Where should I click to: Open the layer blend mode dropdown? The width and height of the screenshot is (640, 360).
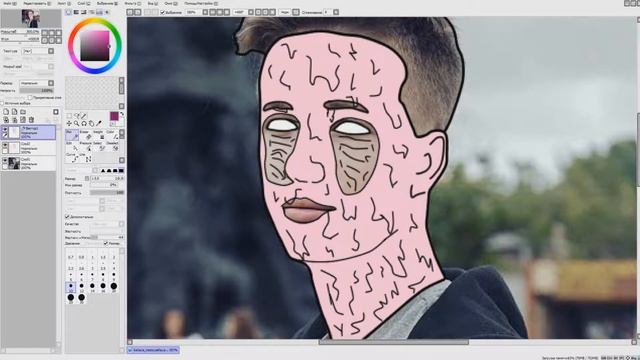pos(37,83)
